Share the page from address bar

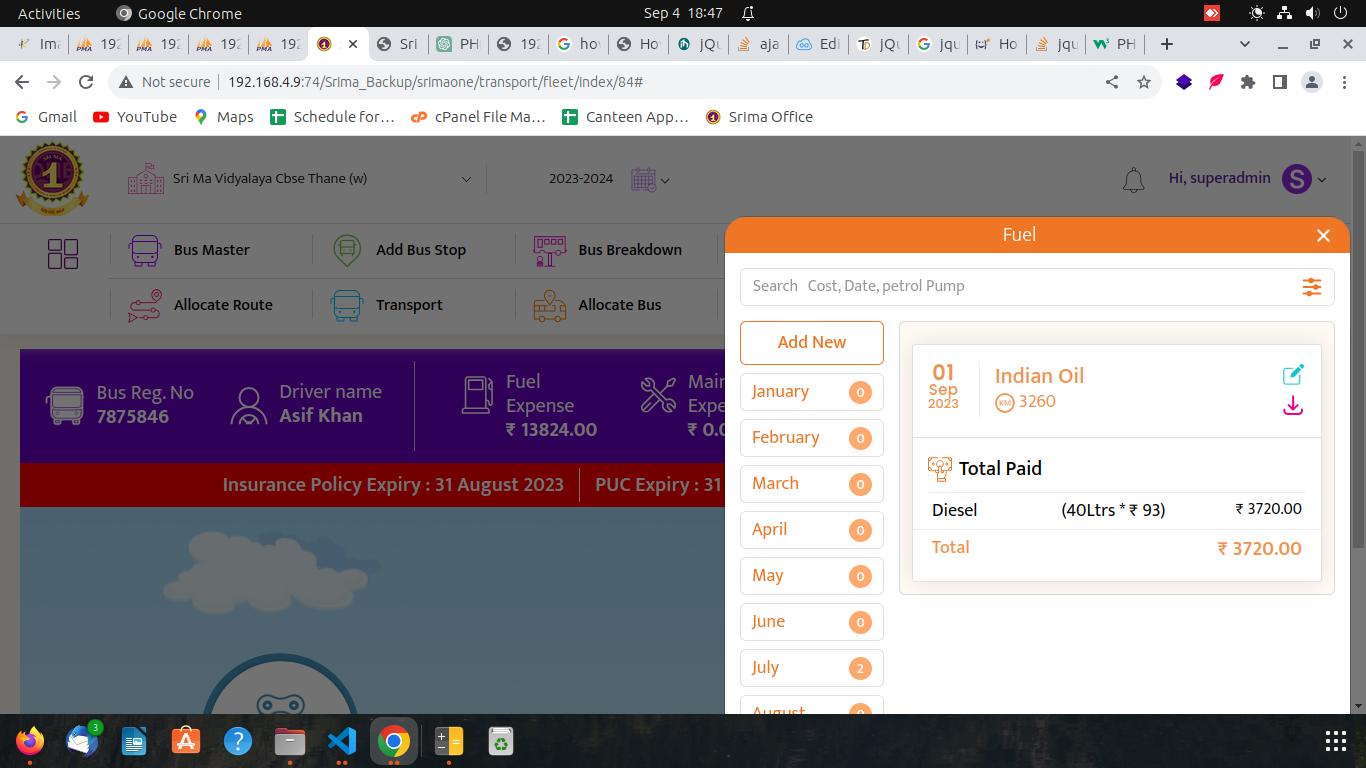tap(1112, 82)
